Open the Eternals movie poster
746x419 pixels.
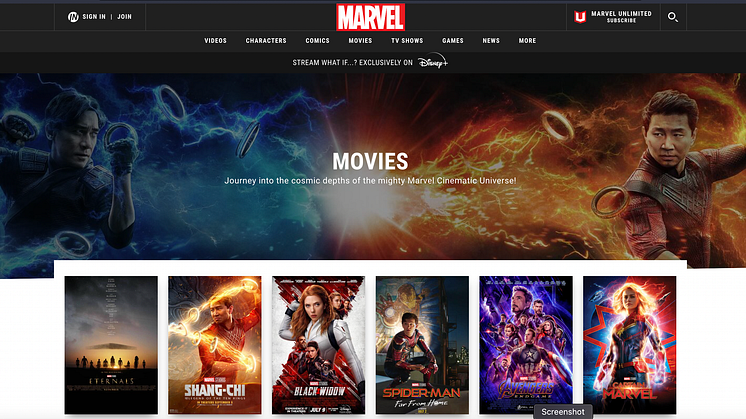tap(111, 345)
